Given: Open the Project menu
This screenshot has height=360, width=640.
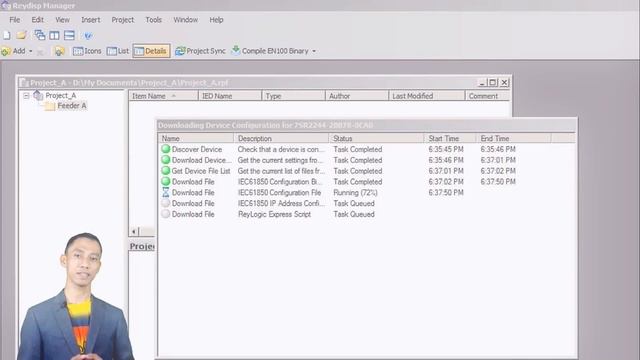Looking at the screenshot, I should [123, 20].
